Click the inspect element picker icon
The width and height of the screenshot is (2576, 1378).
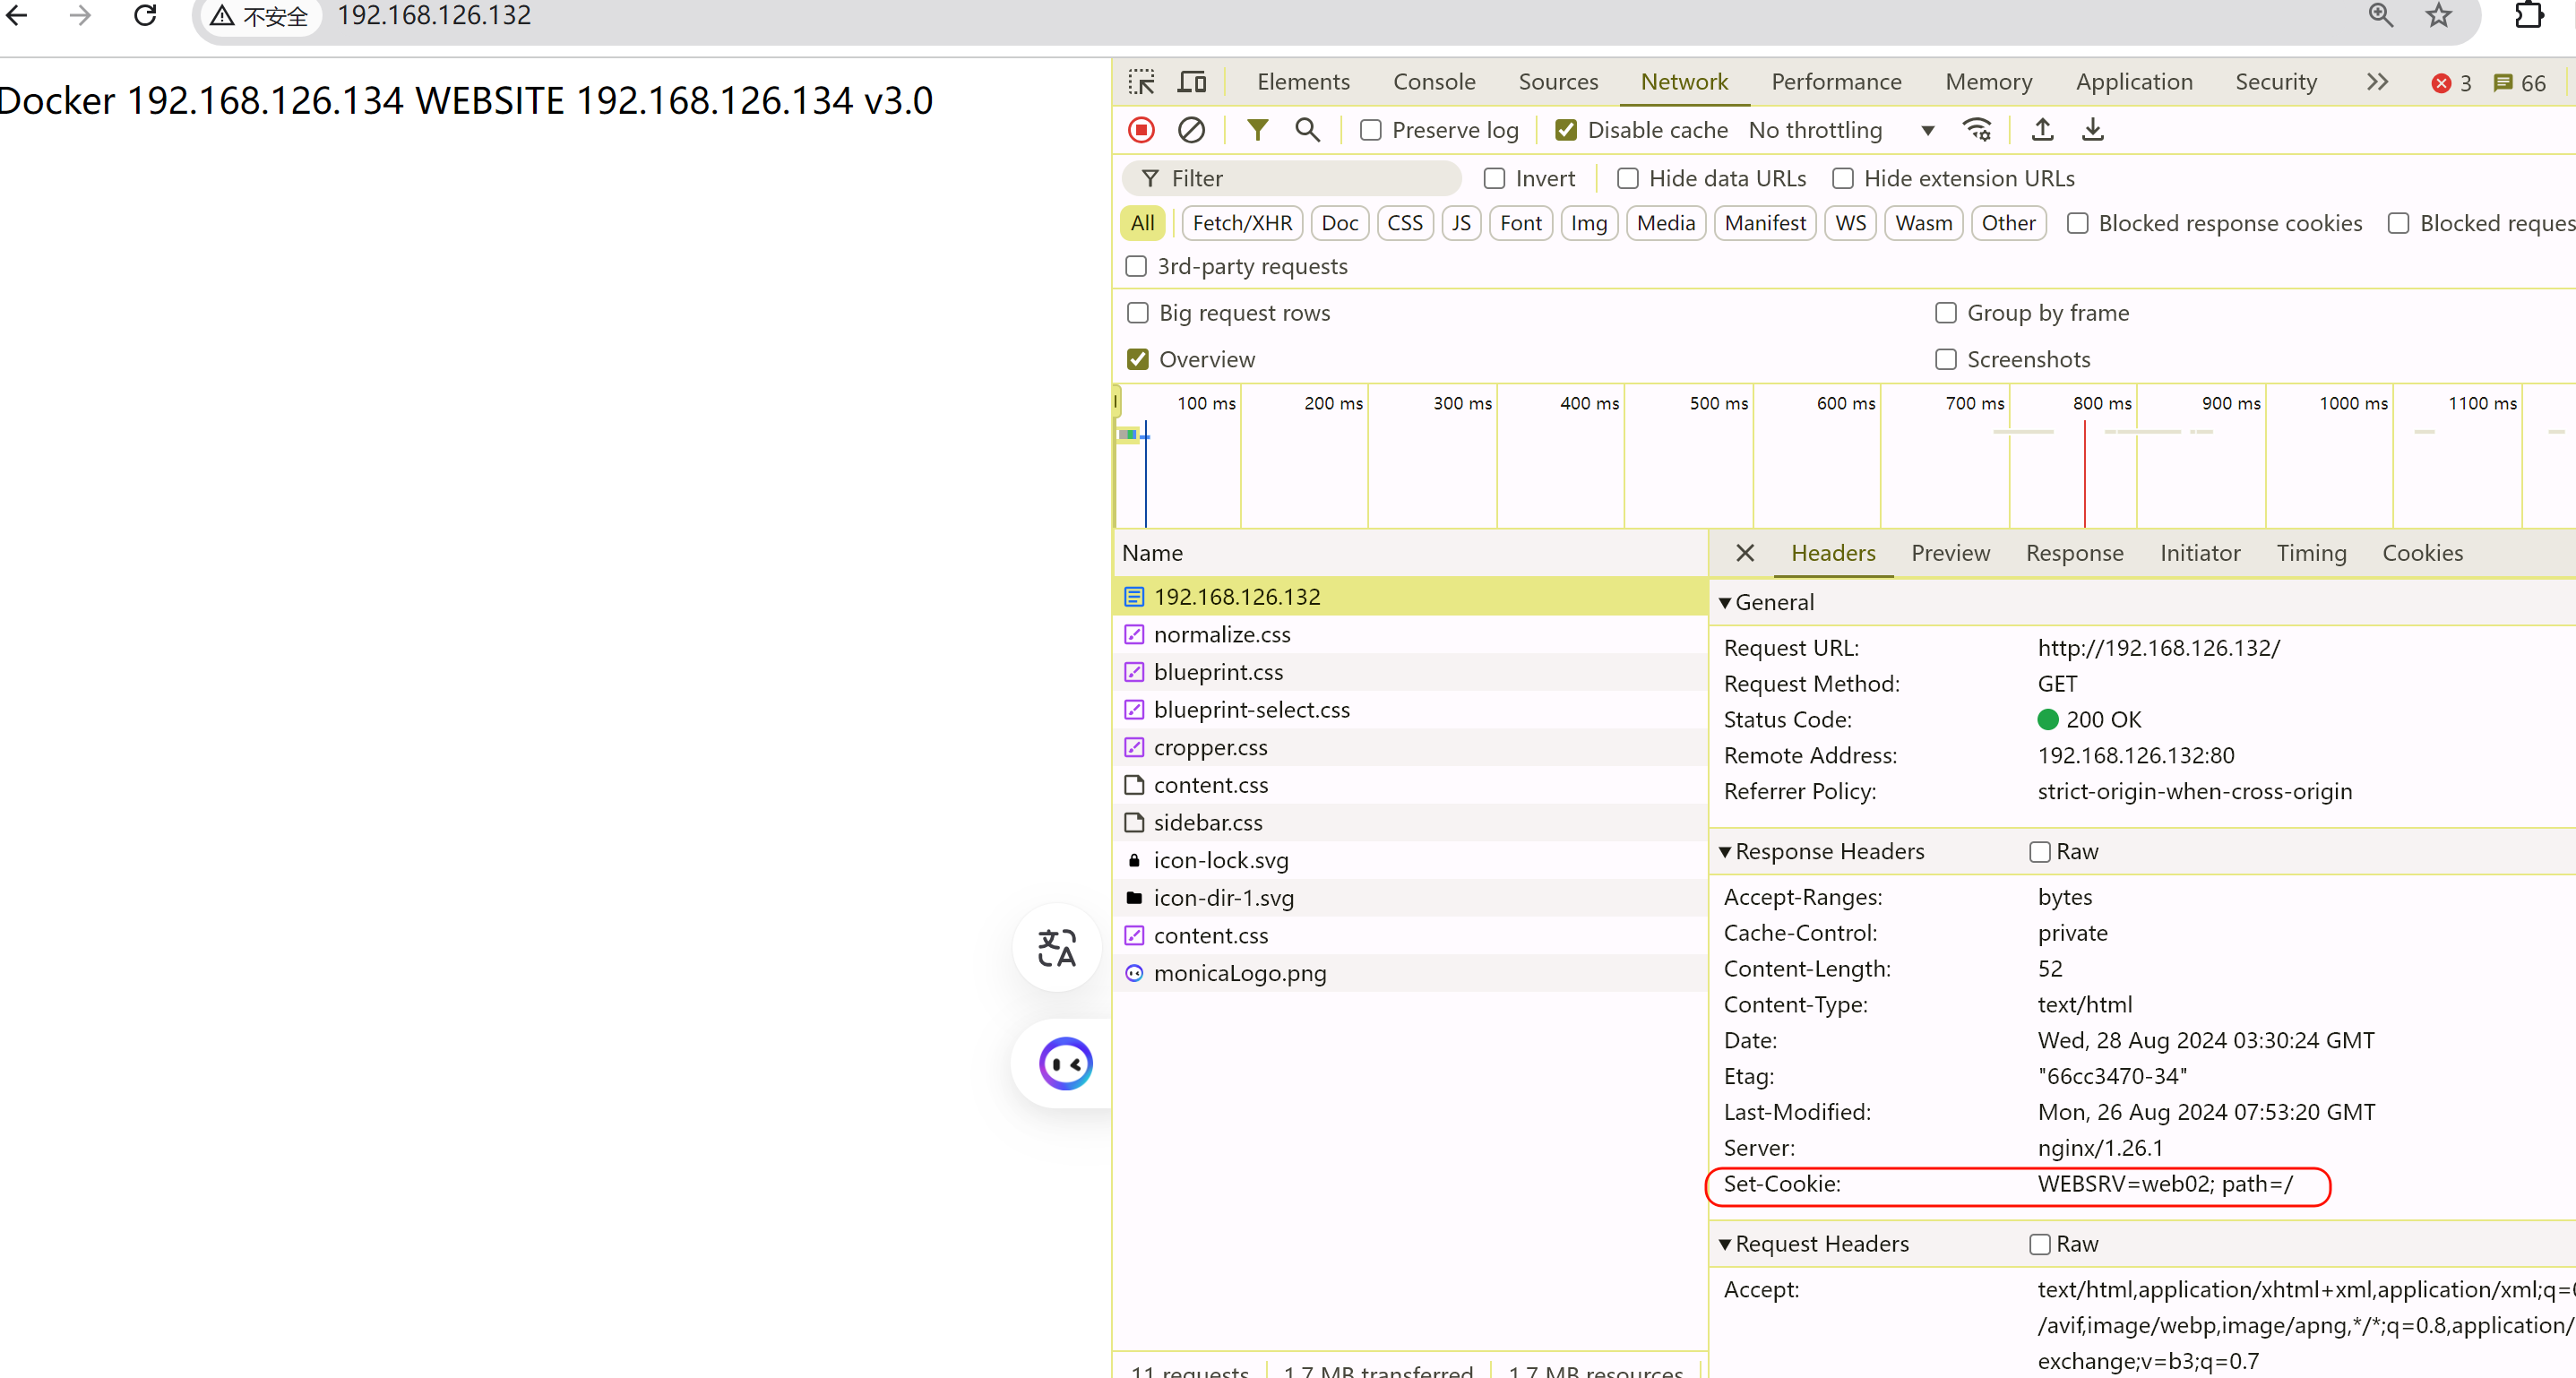(x=1141, y=82)
